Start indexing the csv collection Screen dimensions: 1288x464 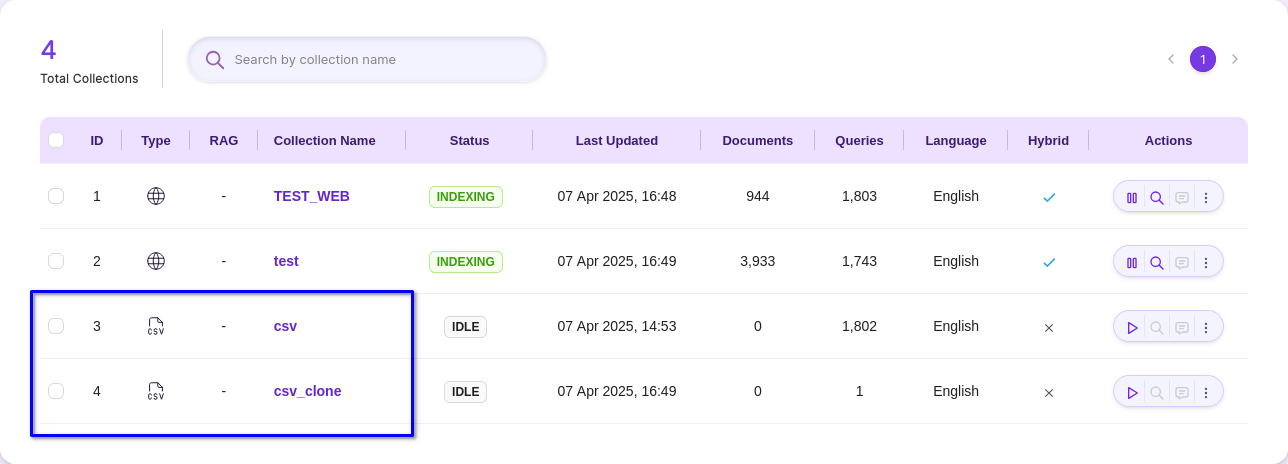coord(1132,327)
